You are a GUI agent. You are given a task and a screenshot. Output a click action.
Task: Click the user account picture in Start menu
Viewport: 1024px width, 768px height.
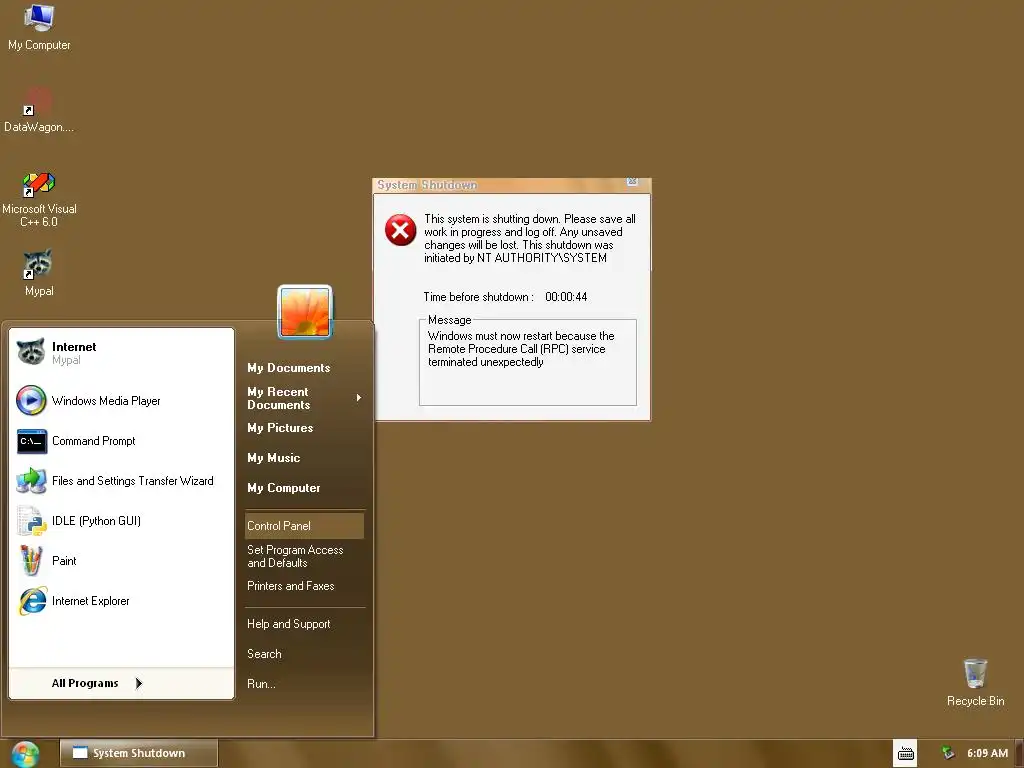(304, 312)
